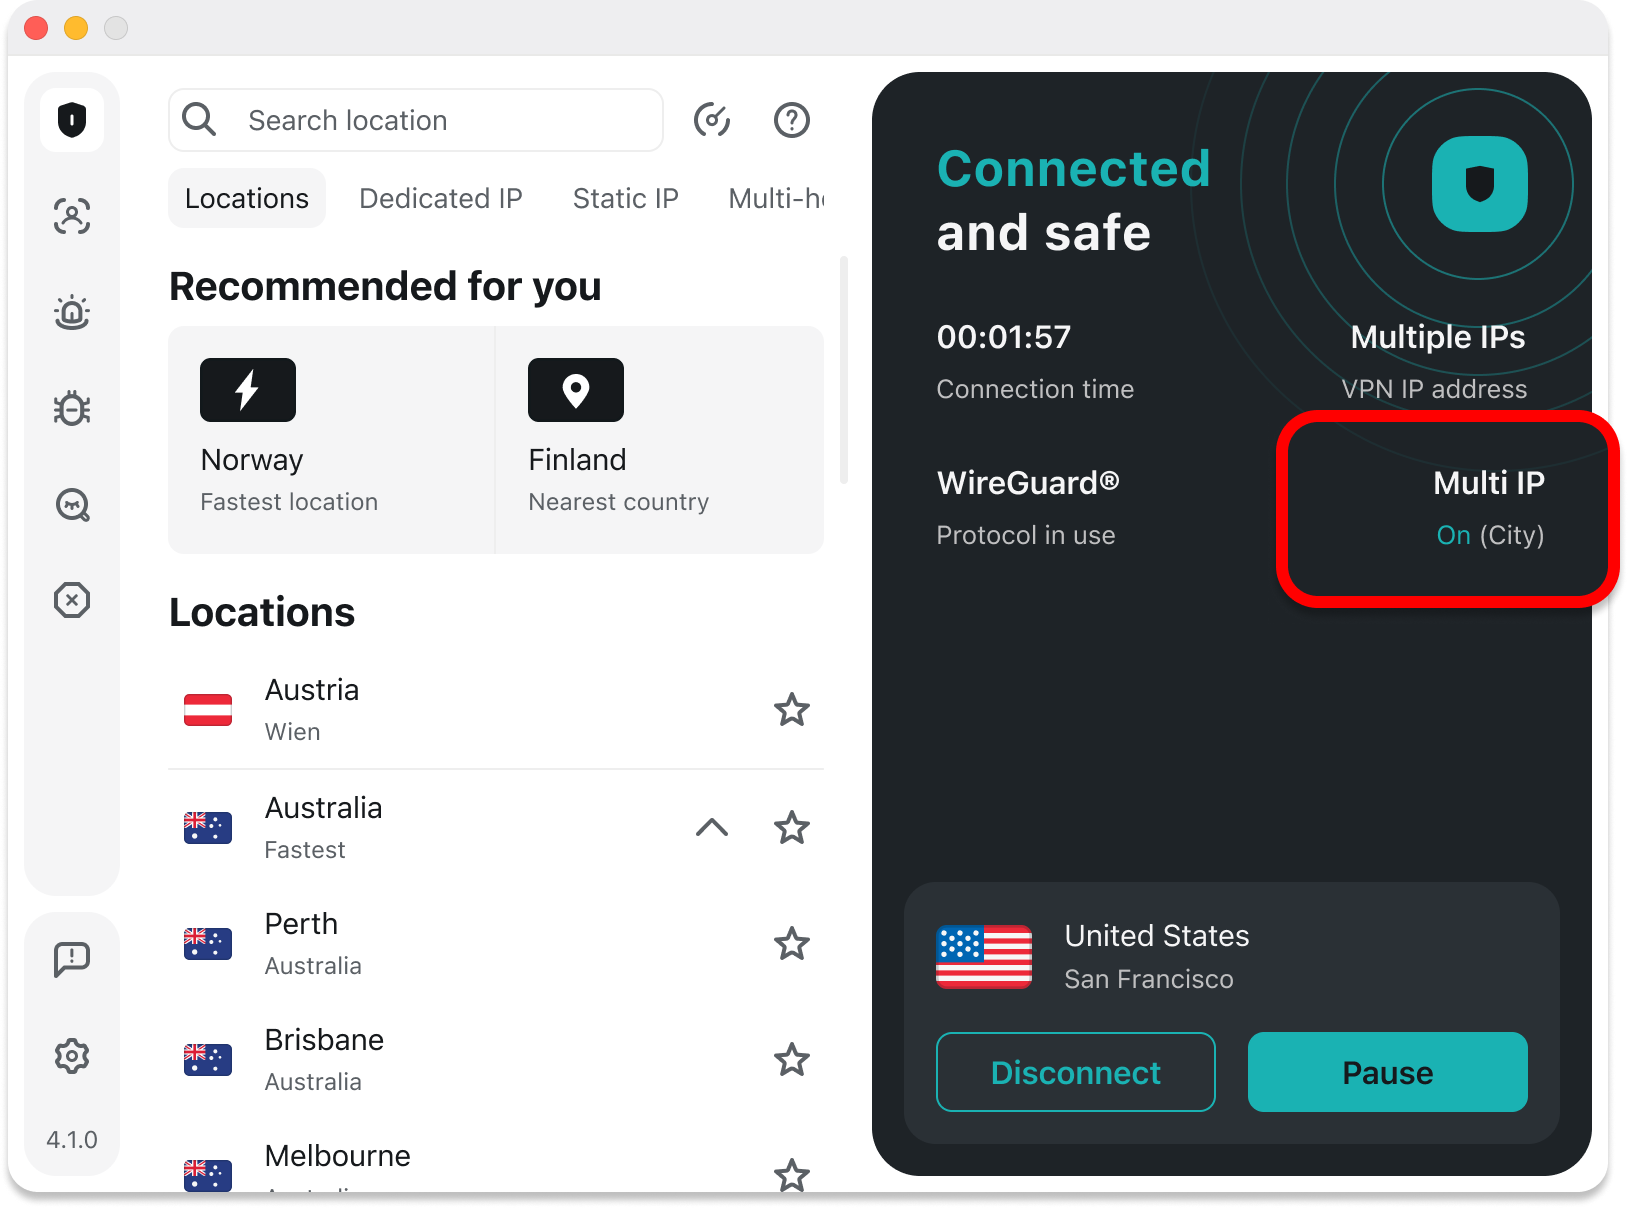Click the Disconnect button
The image size is (1628, 1208).
[x=1075, y=1072]
